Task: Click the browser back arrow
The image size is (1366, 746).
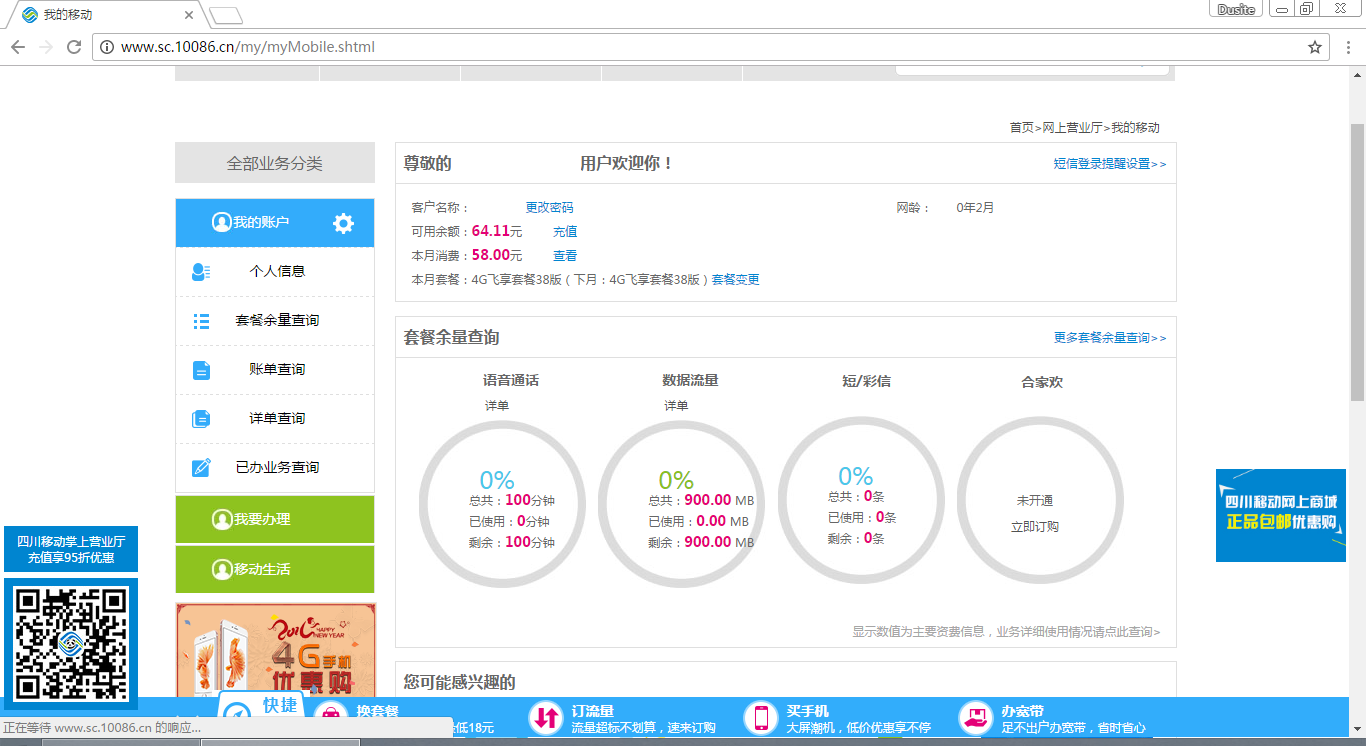Action: pyautogui.click(x=18, y=47)
